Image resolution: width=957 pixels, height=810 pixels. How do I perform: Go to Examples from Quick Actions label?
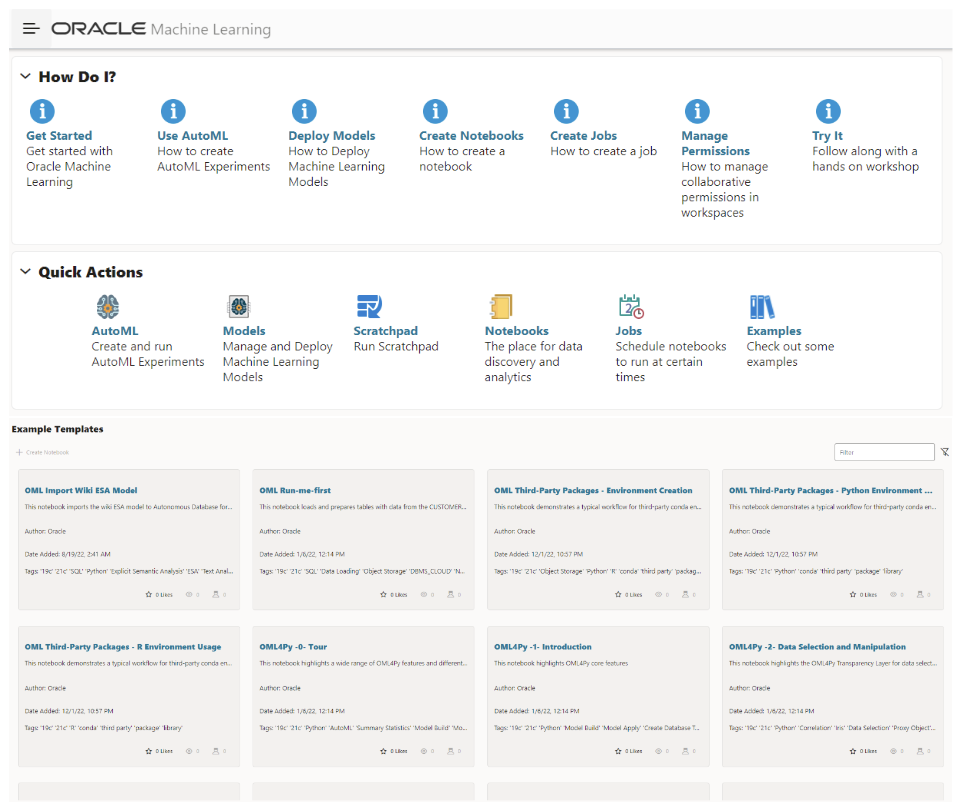[774, 331]
